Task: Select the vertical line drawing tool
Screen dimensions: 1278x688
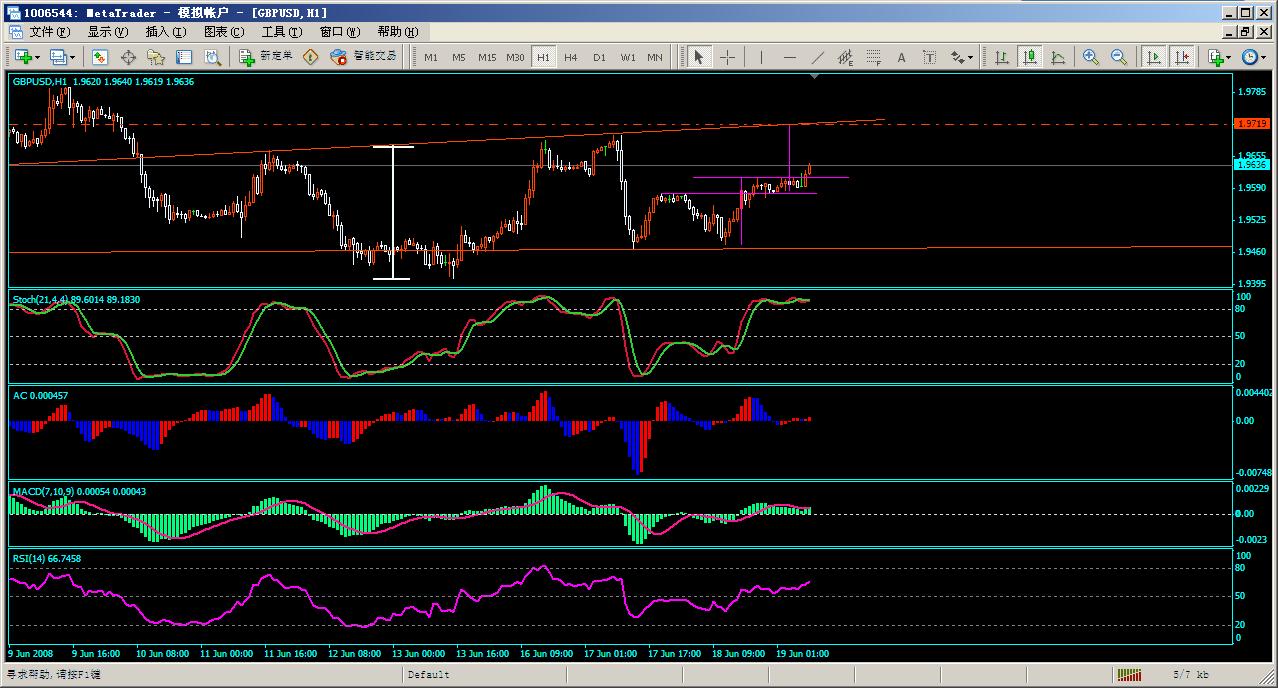Action: (761, 57)
